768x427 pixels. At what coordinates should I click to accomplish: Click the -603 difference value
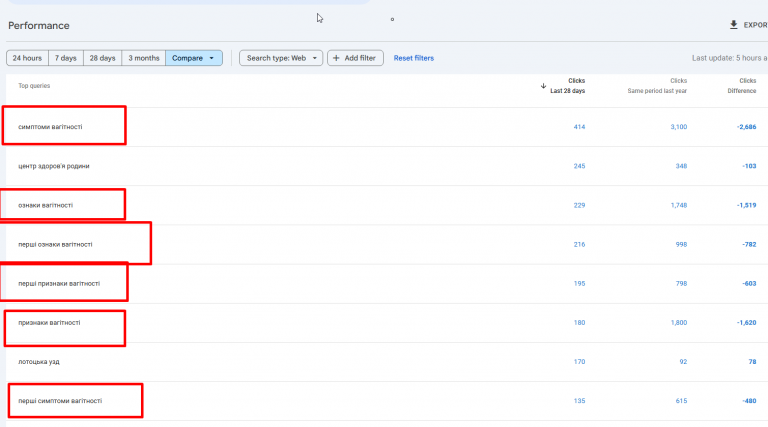pyautogui.click(x=749, y=284)
